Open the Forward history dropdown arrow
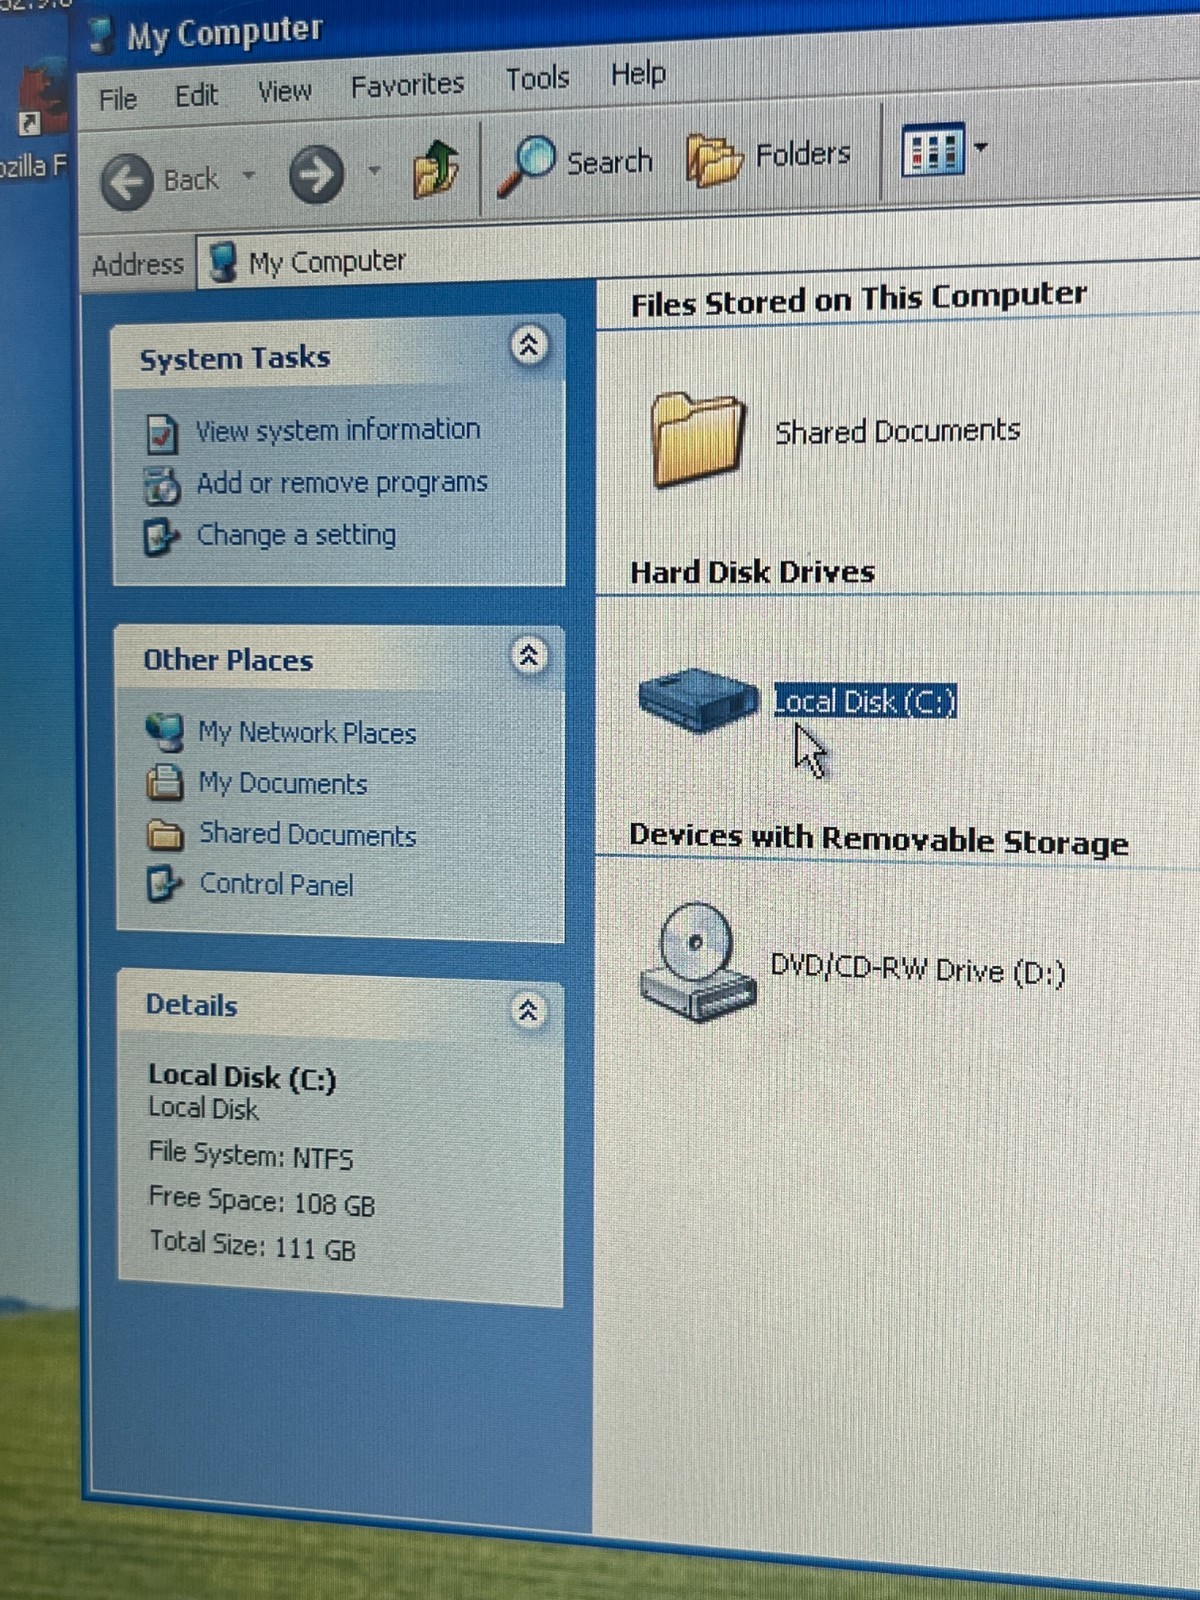This screenshot has width=1200, height=1600. point(374,170)
